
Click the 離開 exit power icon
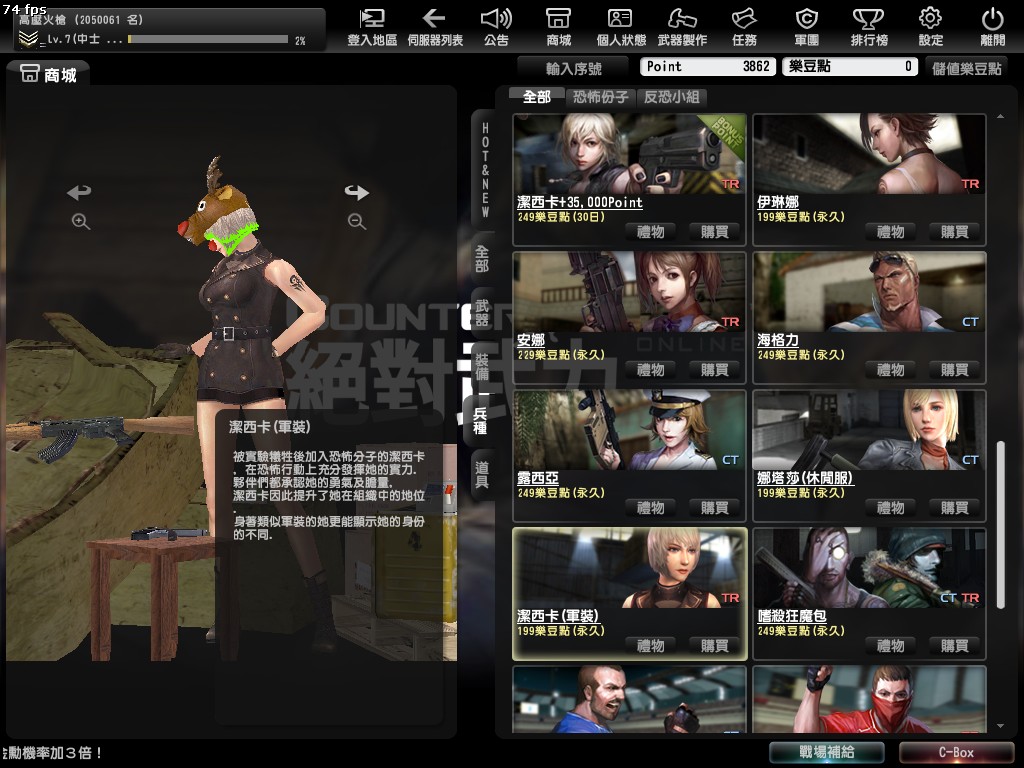[993, 27]
